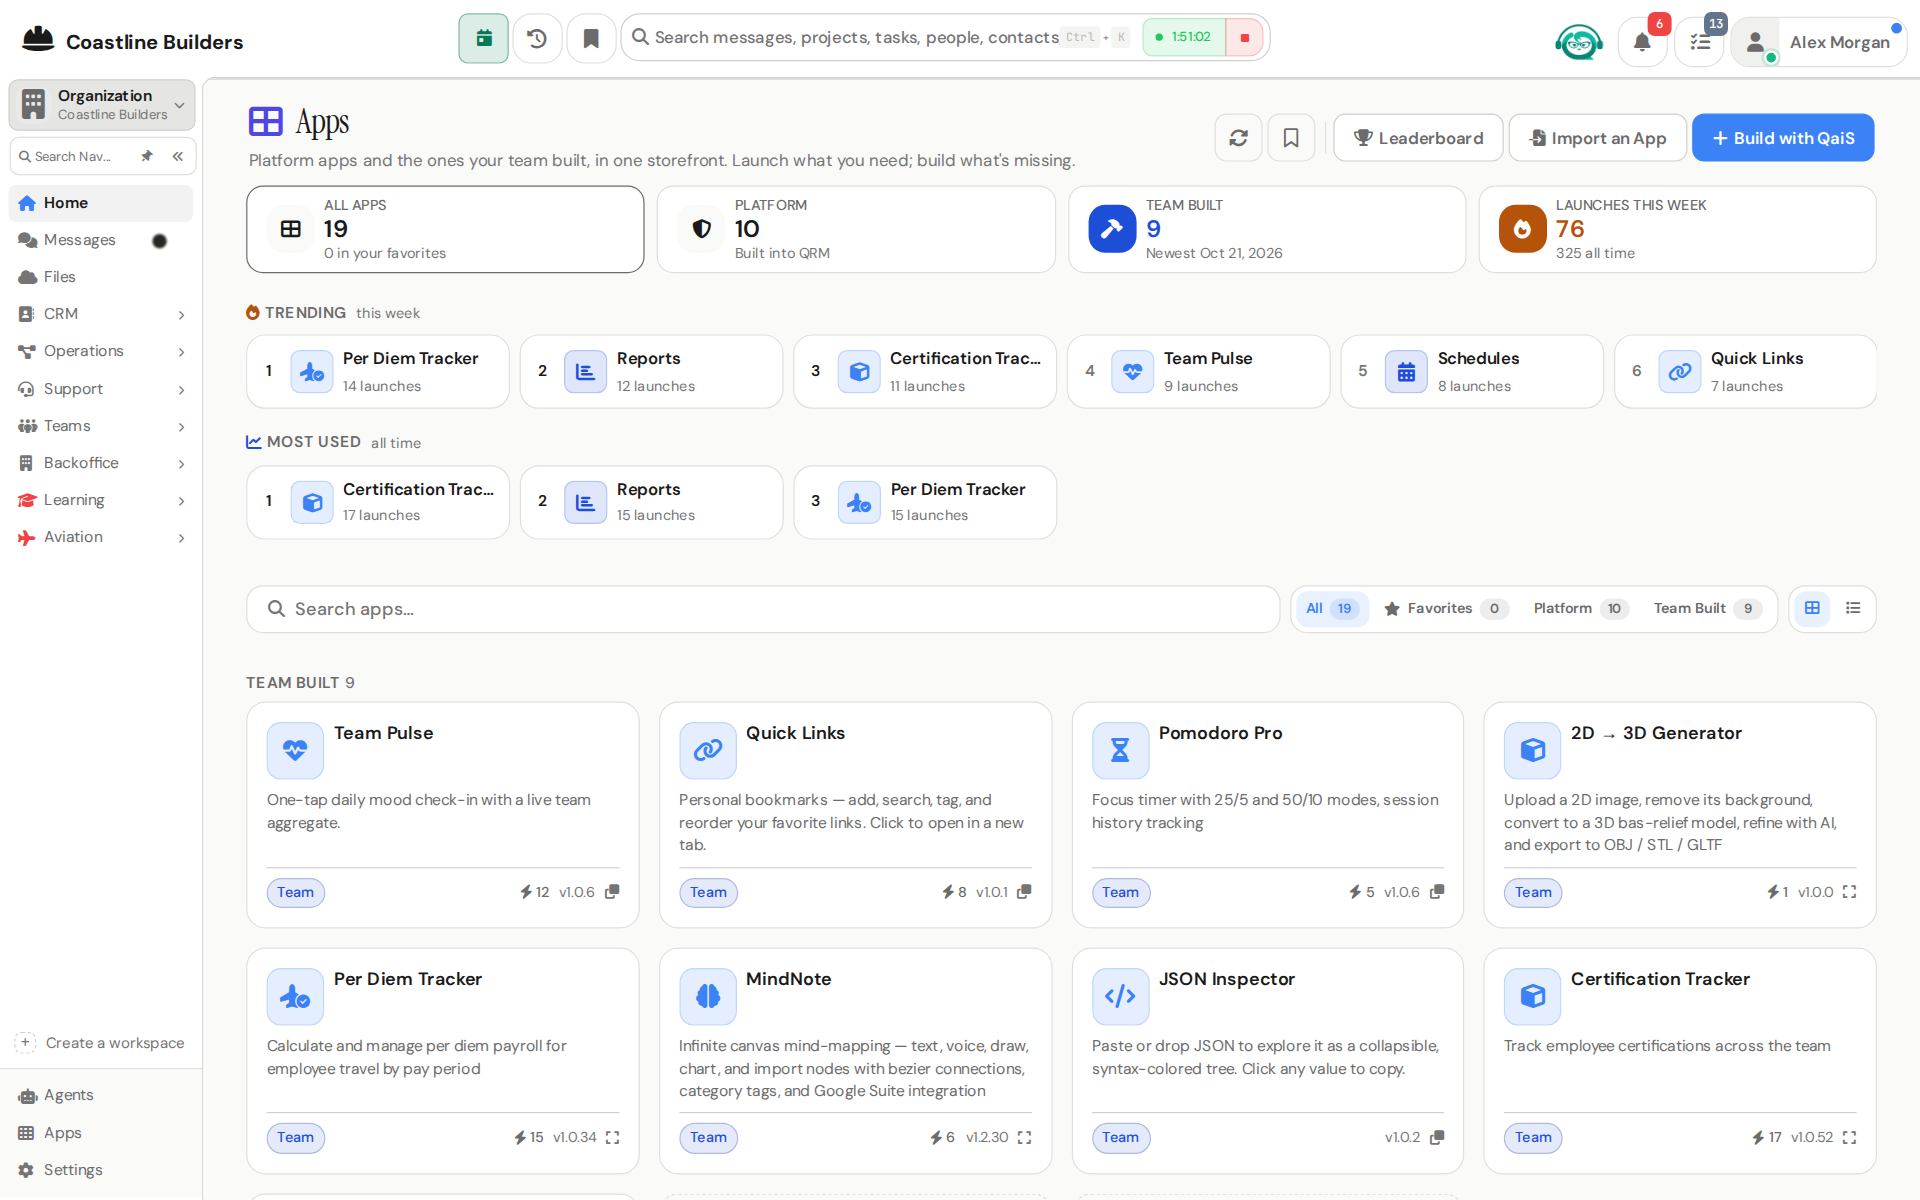1920x1200 pixels.
Task: Refresh the Apps page
Action: pos(1238,138)
